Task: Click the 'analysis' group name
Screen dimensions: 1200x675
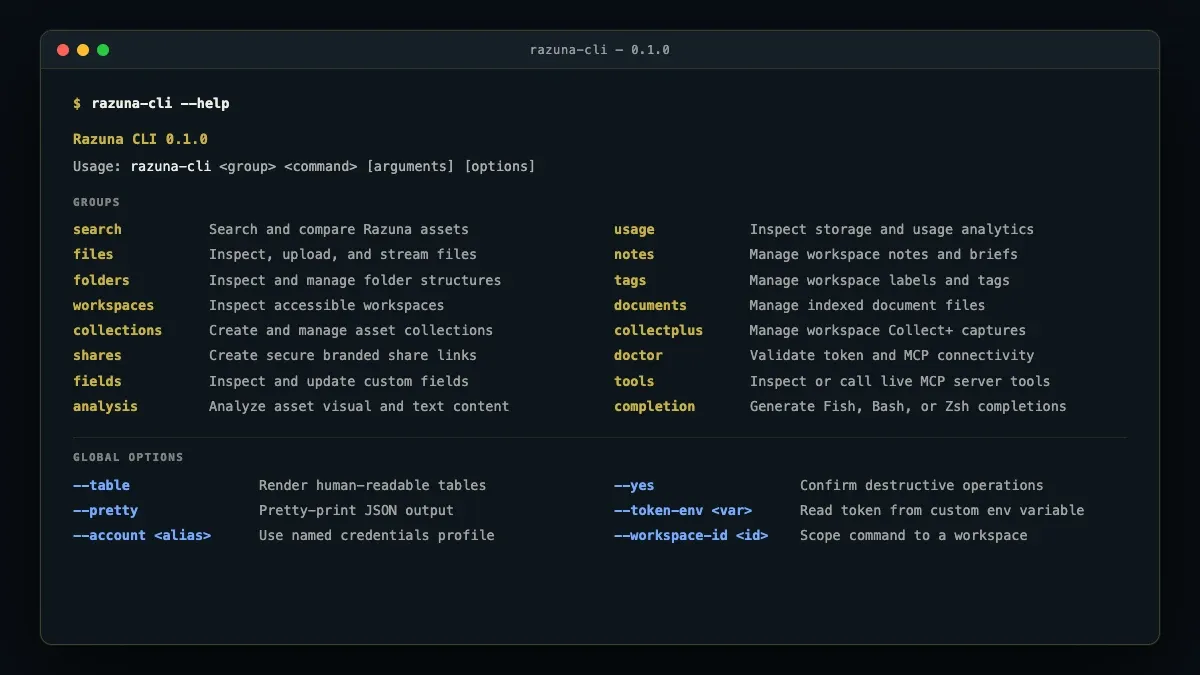Action: 105,406
